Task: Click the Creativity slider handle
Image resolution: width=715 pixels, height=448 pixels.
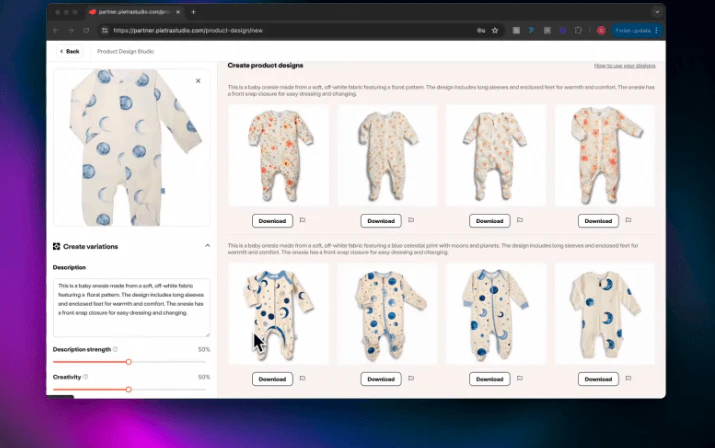Action: (x=129, y=390)
